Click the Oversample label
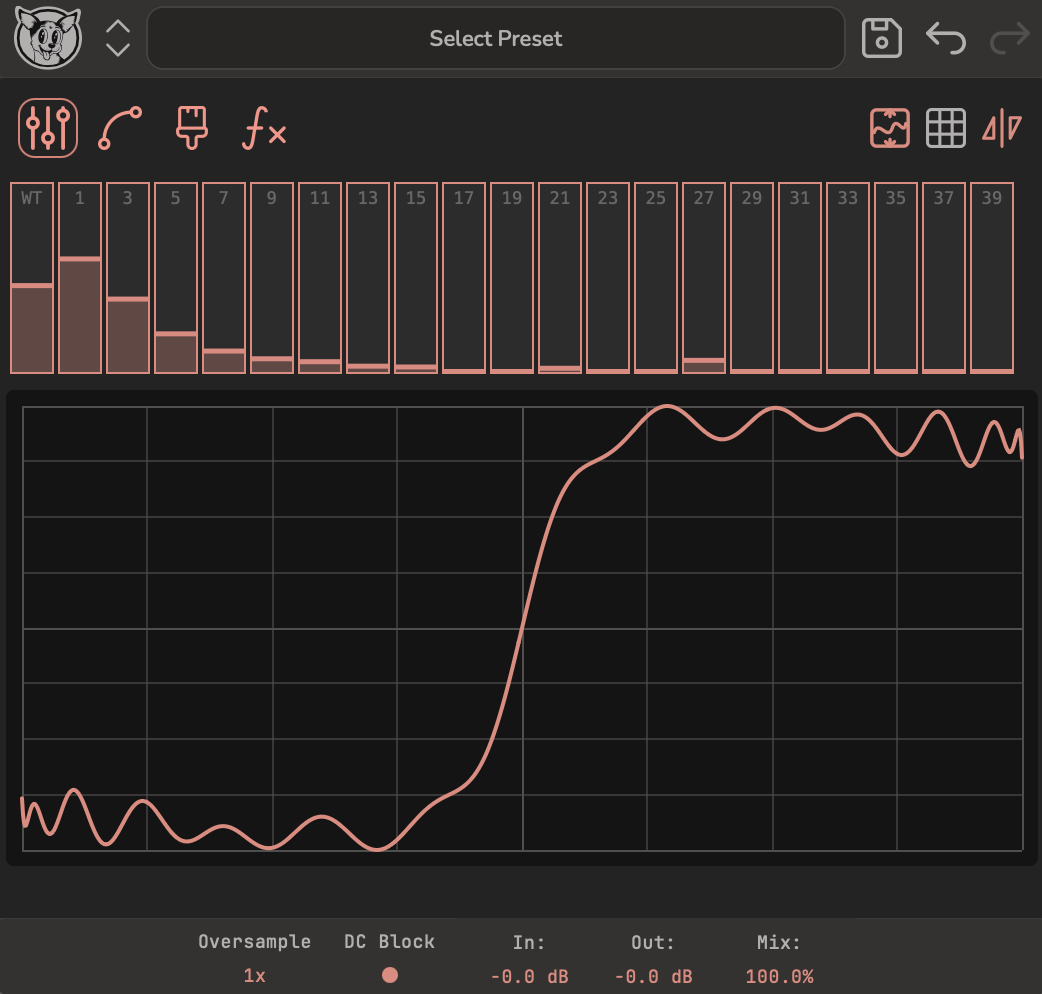This screenshot has width=1042, height=994. click(254, 941)
